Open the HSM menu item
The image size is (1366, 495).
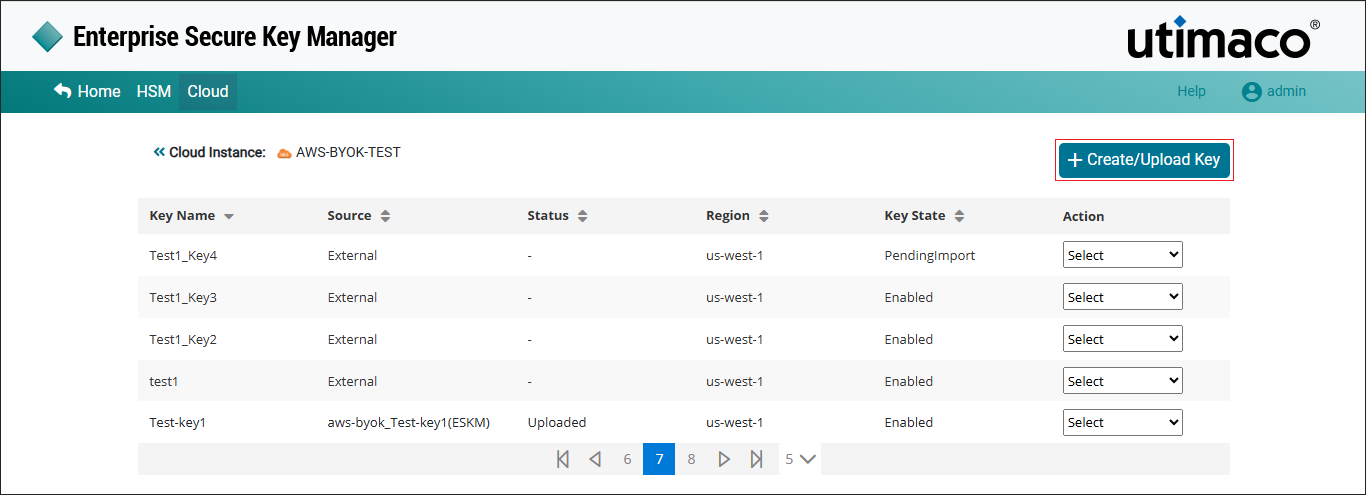pyautogui.click(x=154, y=91)
